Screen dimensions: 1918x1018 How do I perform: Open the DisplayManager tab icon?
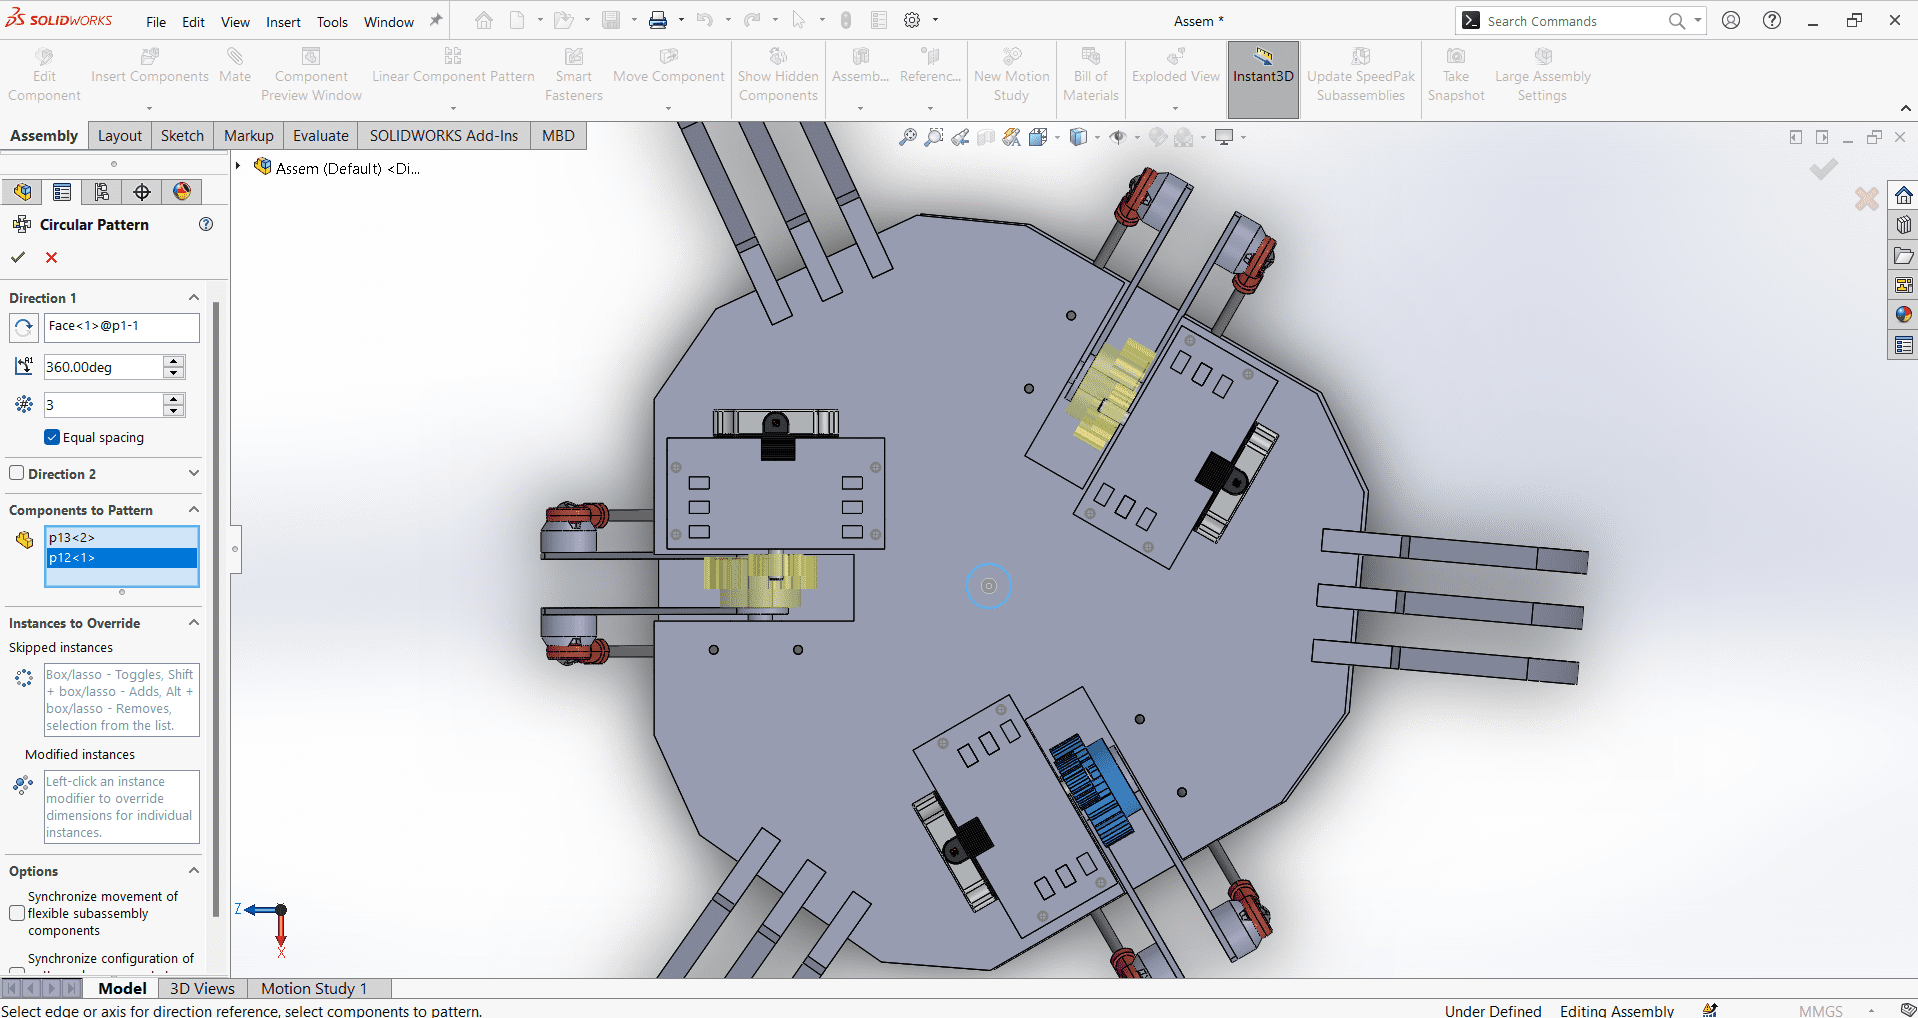coord(182,192)
